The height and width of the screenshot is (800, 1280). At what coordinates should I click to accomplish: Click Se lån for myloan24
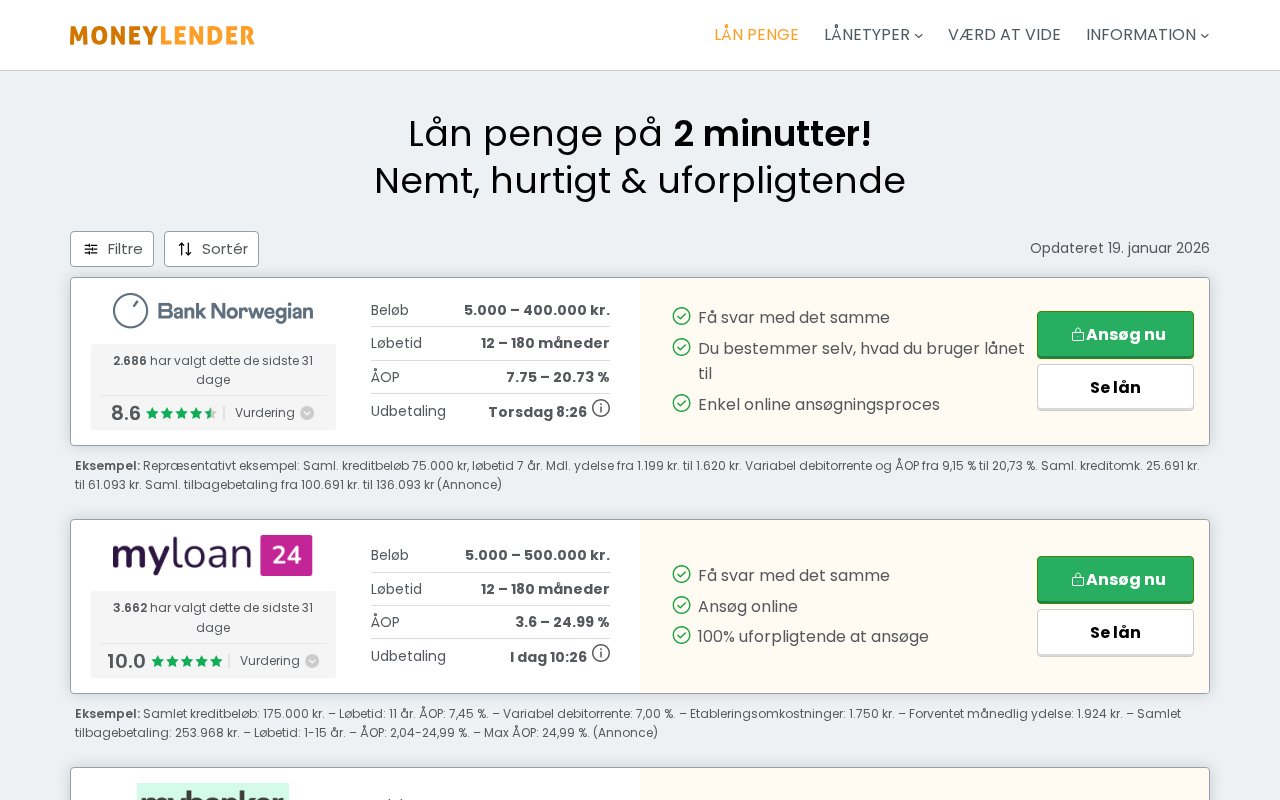pos(1115,632)
